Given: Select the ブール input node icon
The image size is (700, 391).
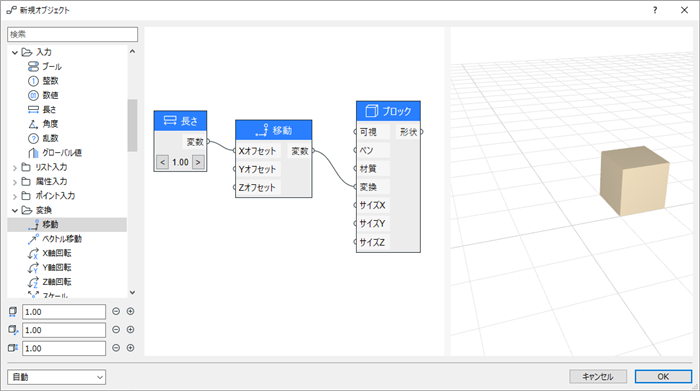Looking at the screenshot, I should [33, 67].
